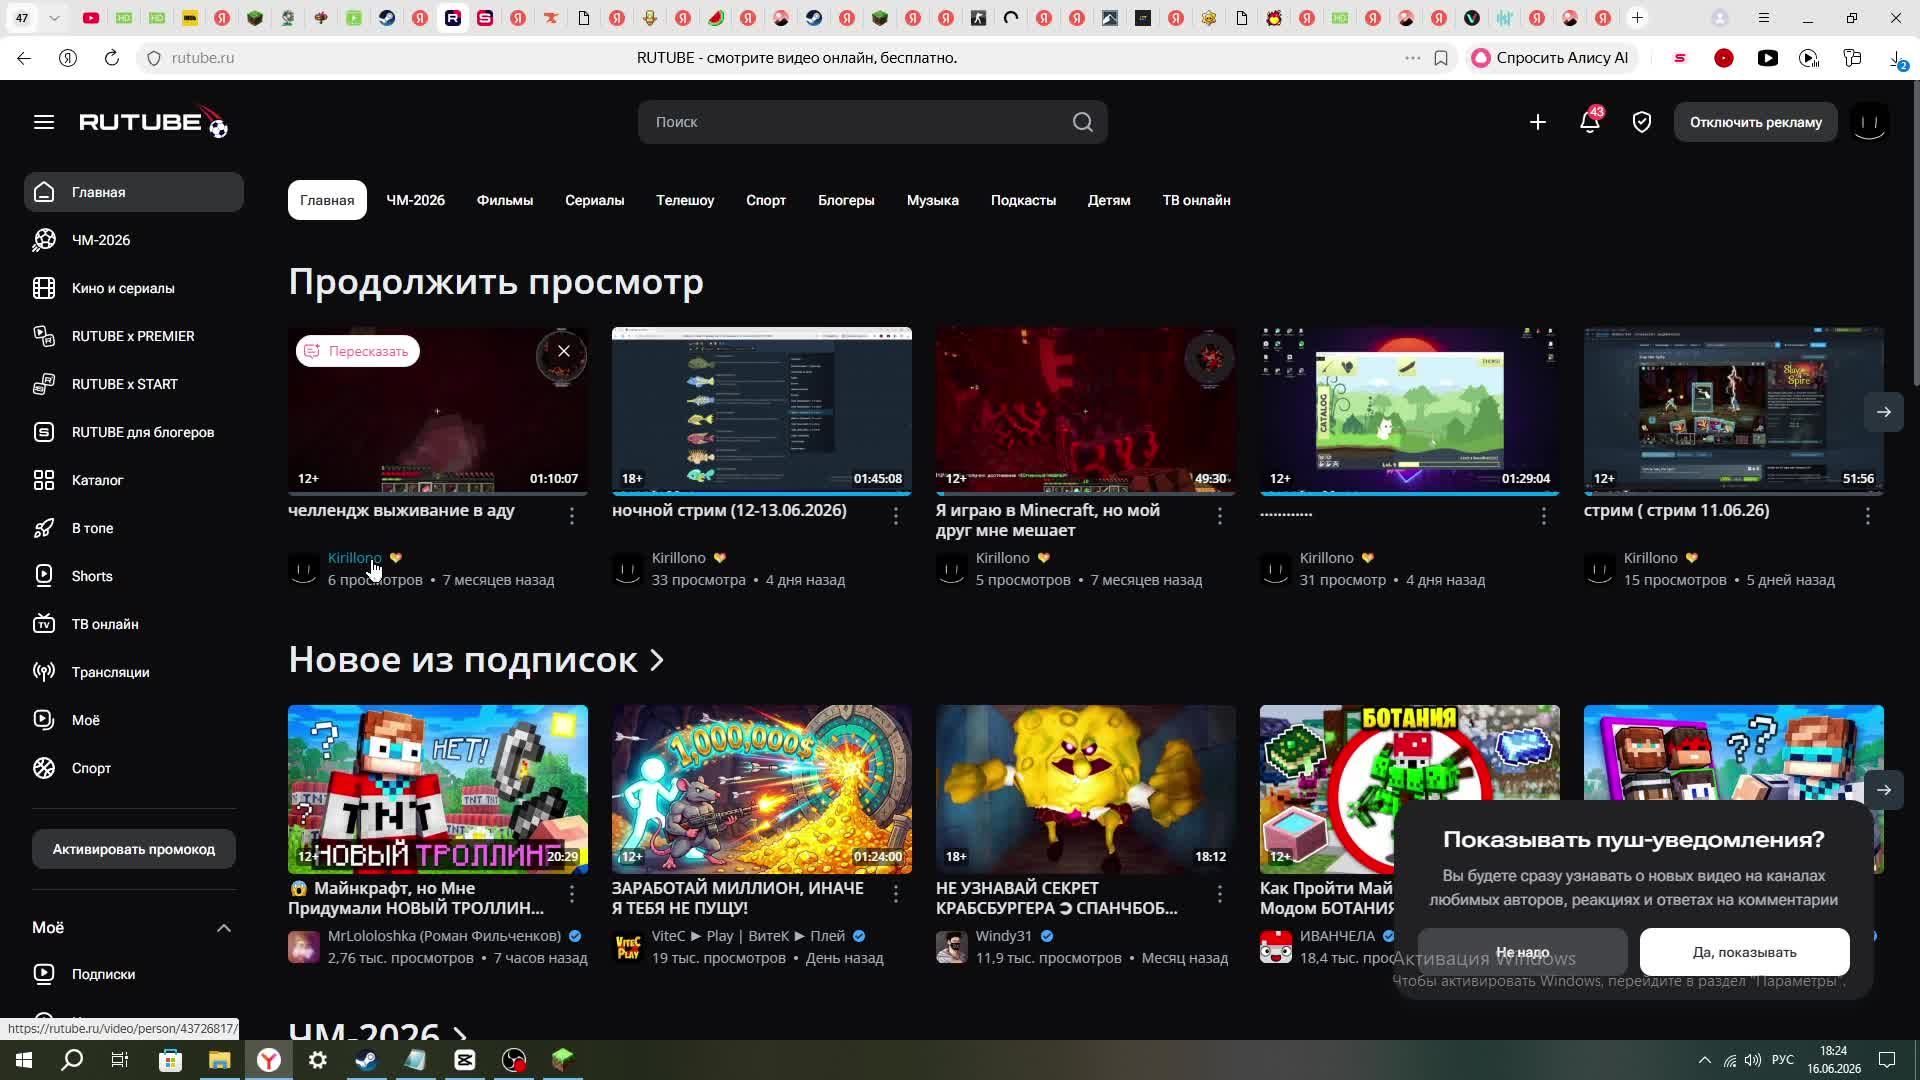Open options for the '............' video

[x=1544, y=516]
